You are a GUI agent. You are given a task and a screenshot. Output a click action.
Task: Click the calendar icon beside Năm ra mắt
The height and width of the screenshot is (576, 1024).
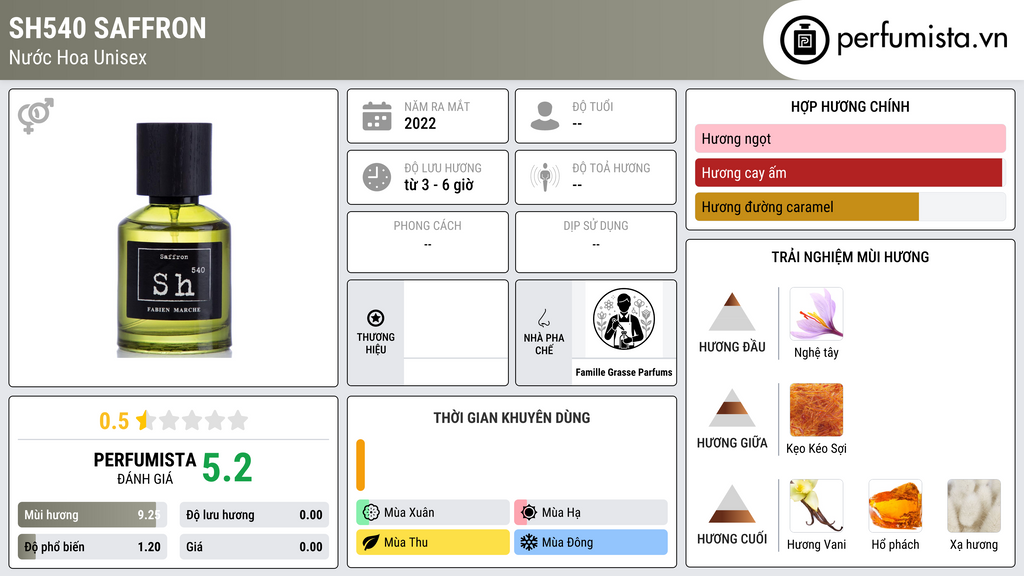click(377, 116)
